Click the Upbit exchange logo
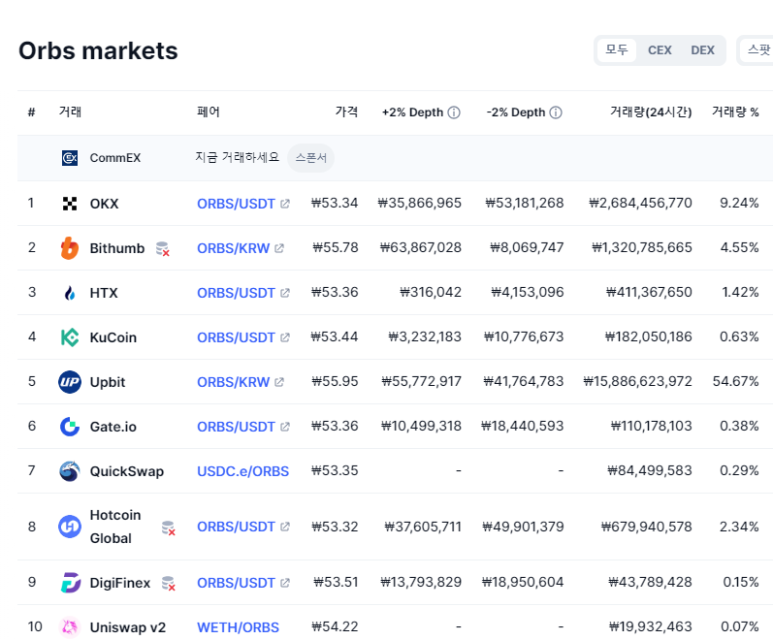This screenshot has width=773, height=640. pos(70,382)
